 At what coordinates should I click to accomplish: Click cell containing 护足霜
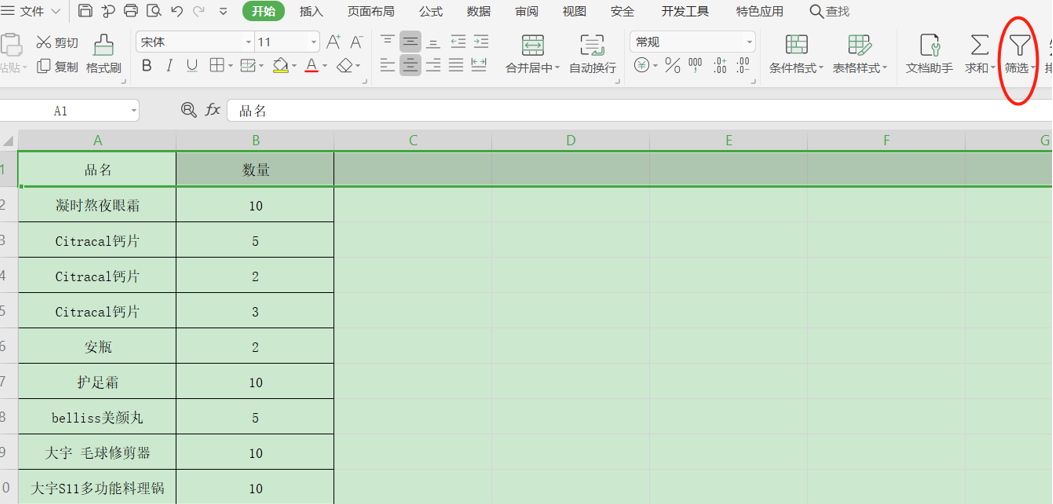98,382
